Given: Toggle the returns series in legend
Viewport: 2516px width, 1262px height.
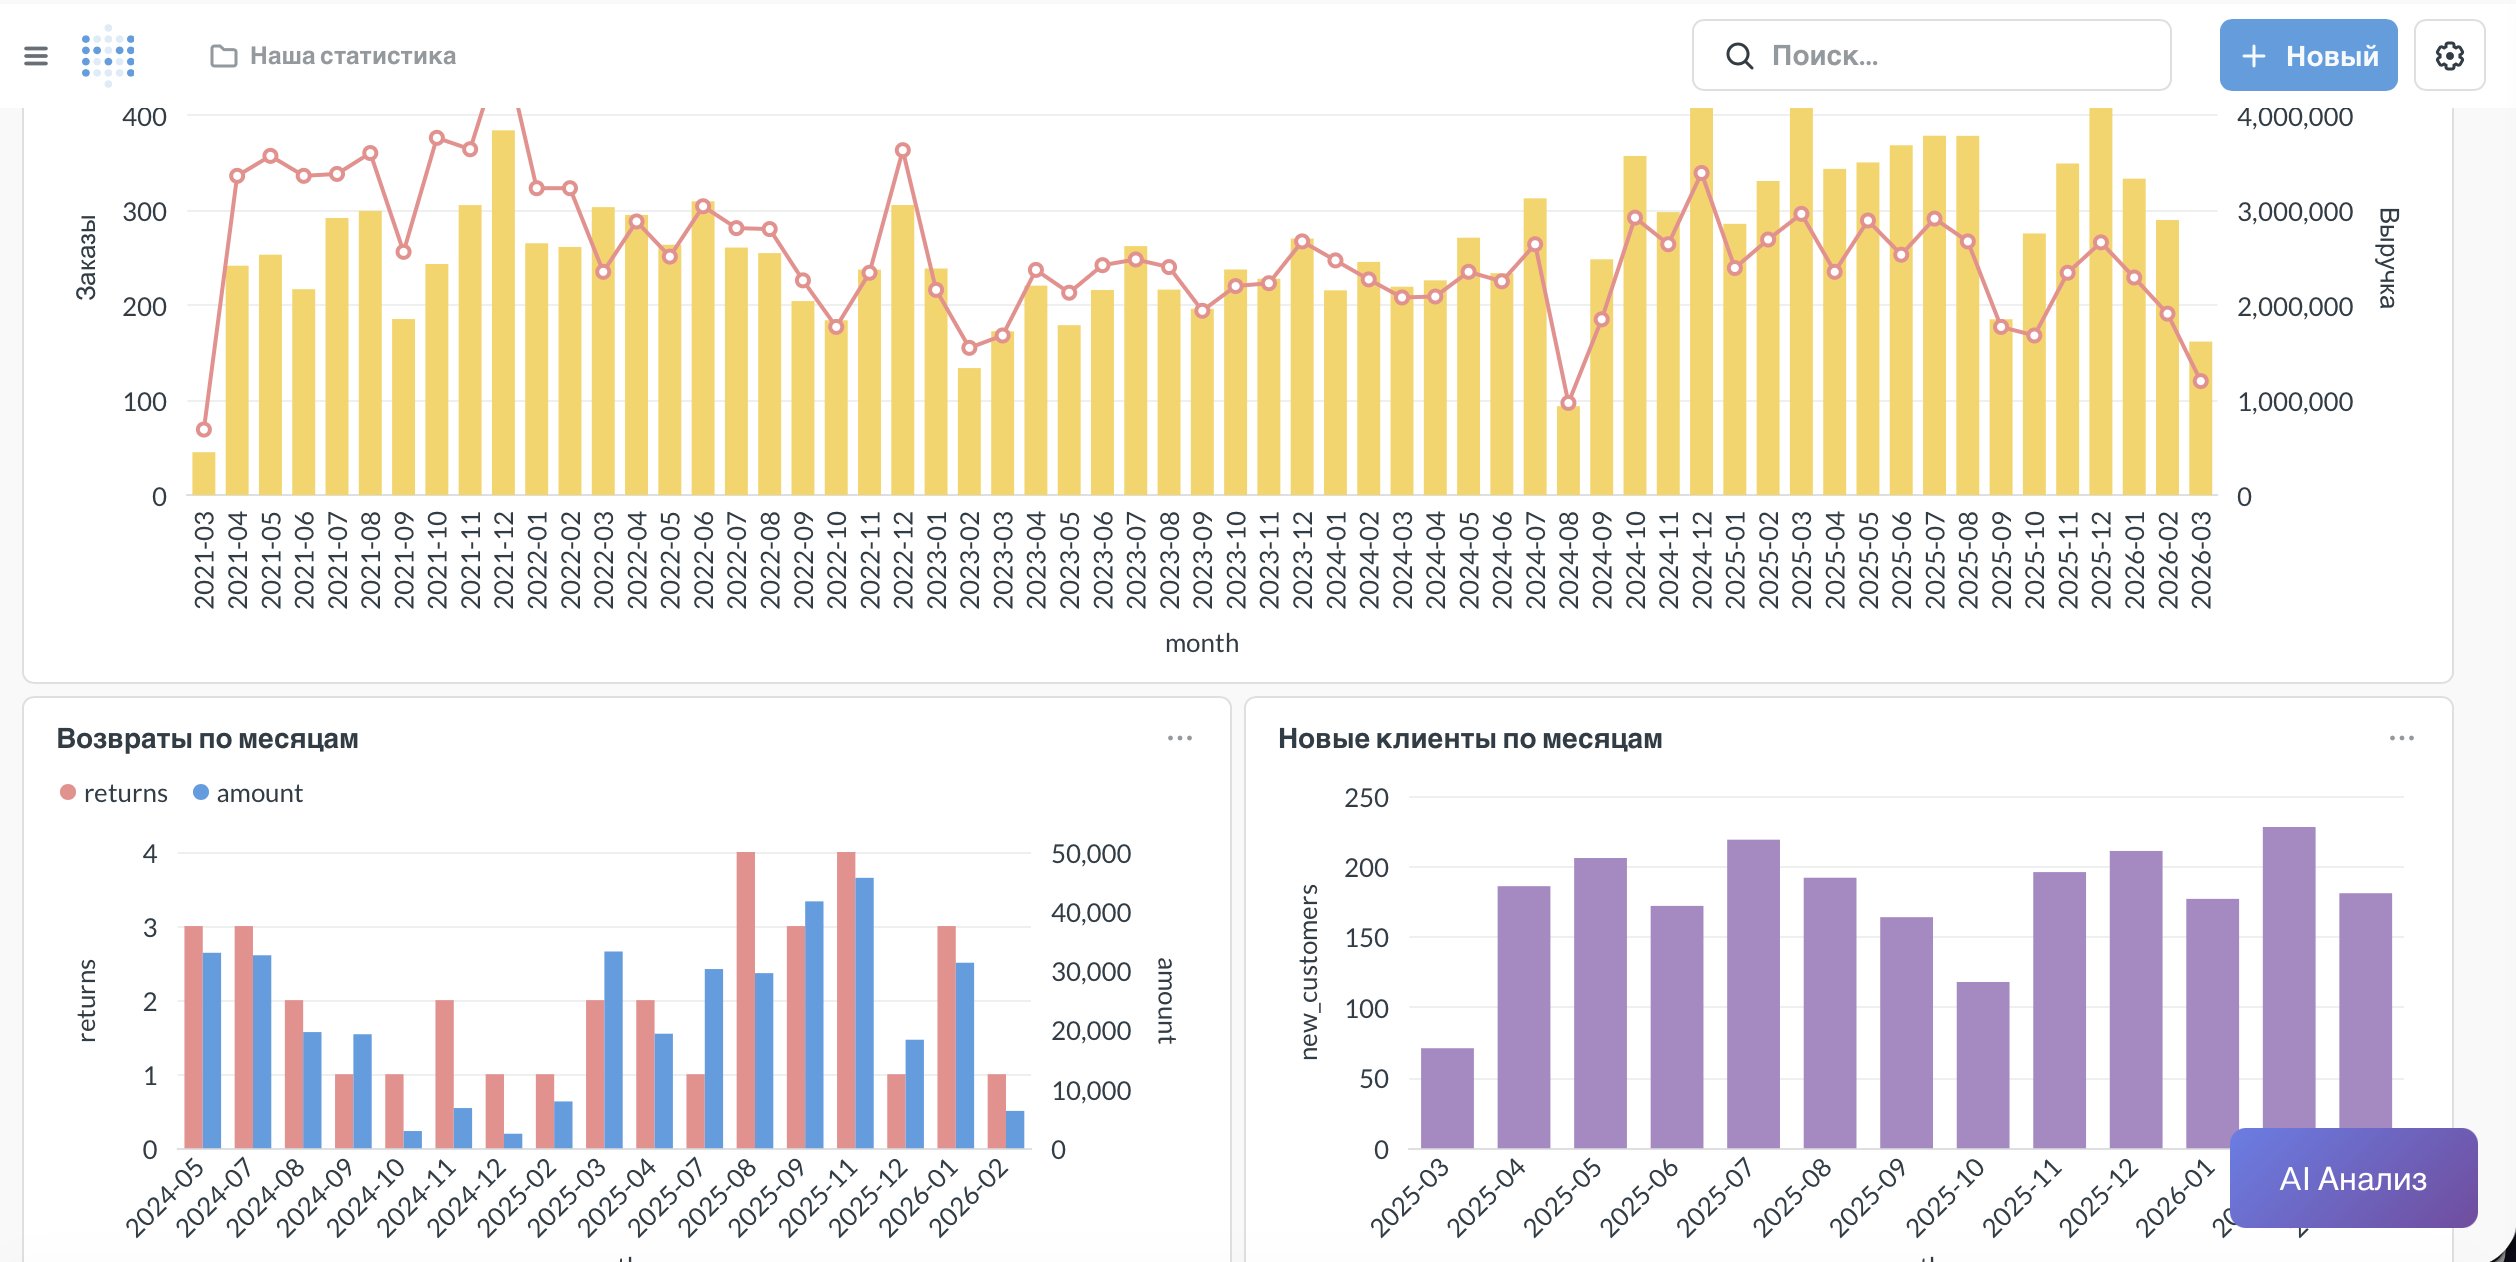Looking at the screenshot, I should (x=125, y=793).
